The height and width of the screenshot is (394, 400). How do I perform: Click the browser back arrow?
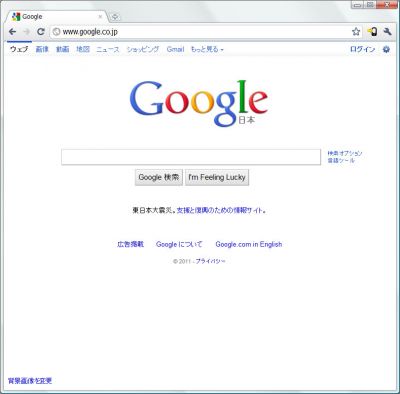point(13,32)
